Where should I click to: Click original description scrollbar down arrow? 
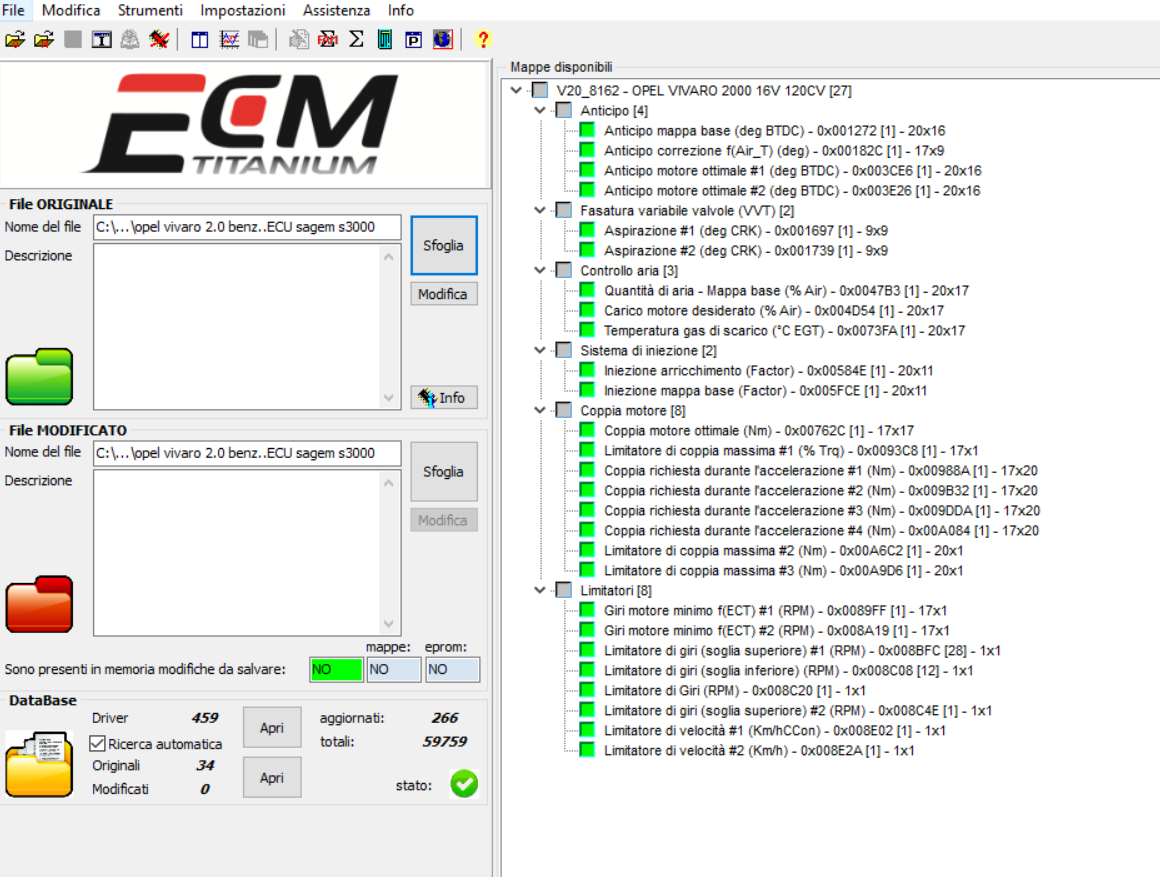[x=389, y=398]
